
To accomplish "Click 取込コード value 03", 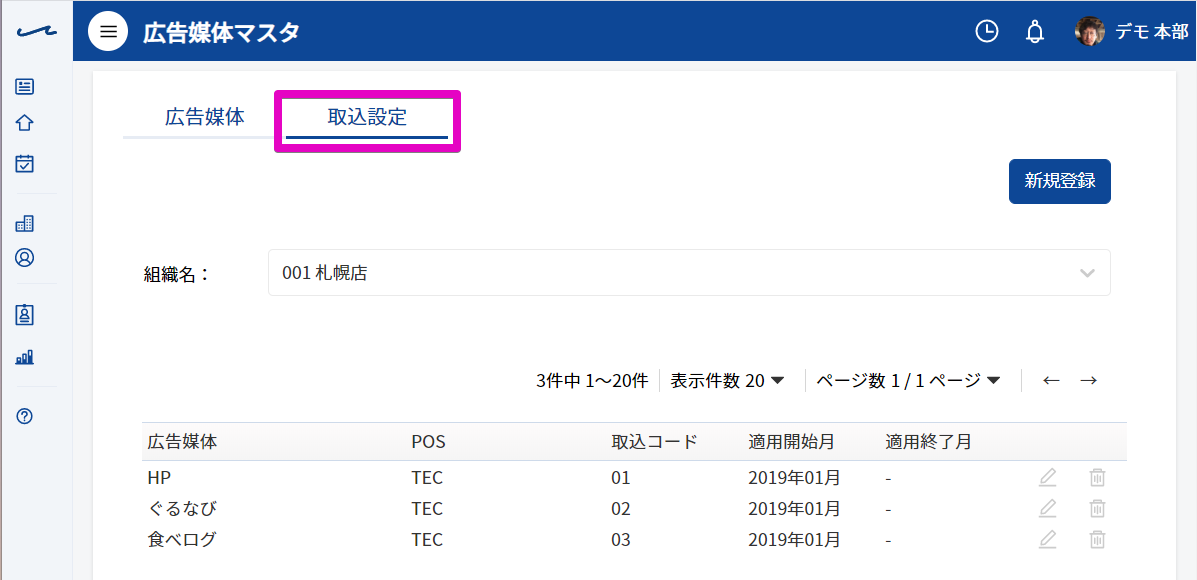I will [621, 539].
